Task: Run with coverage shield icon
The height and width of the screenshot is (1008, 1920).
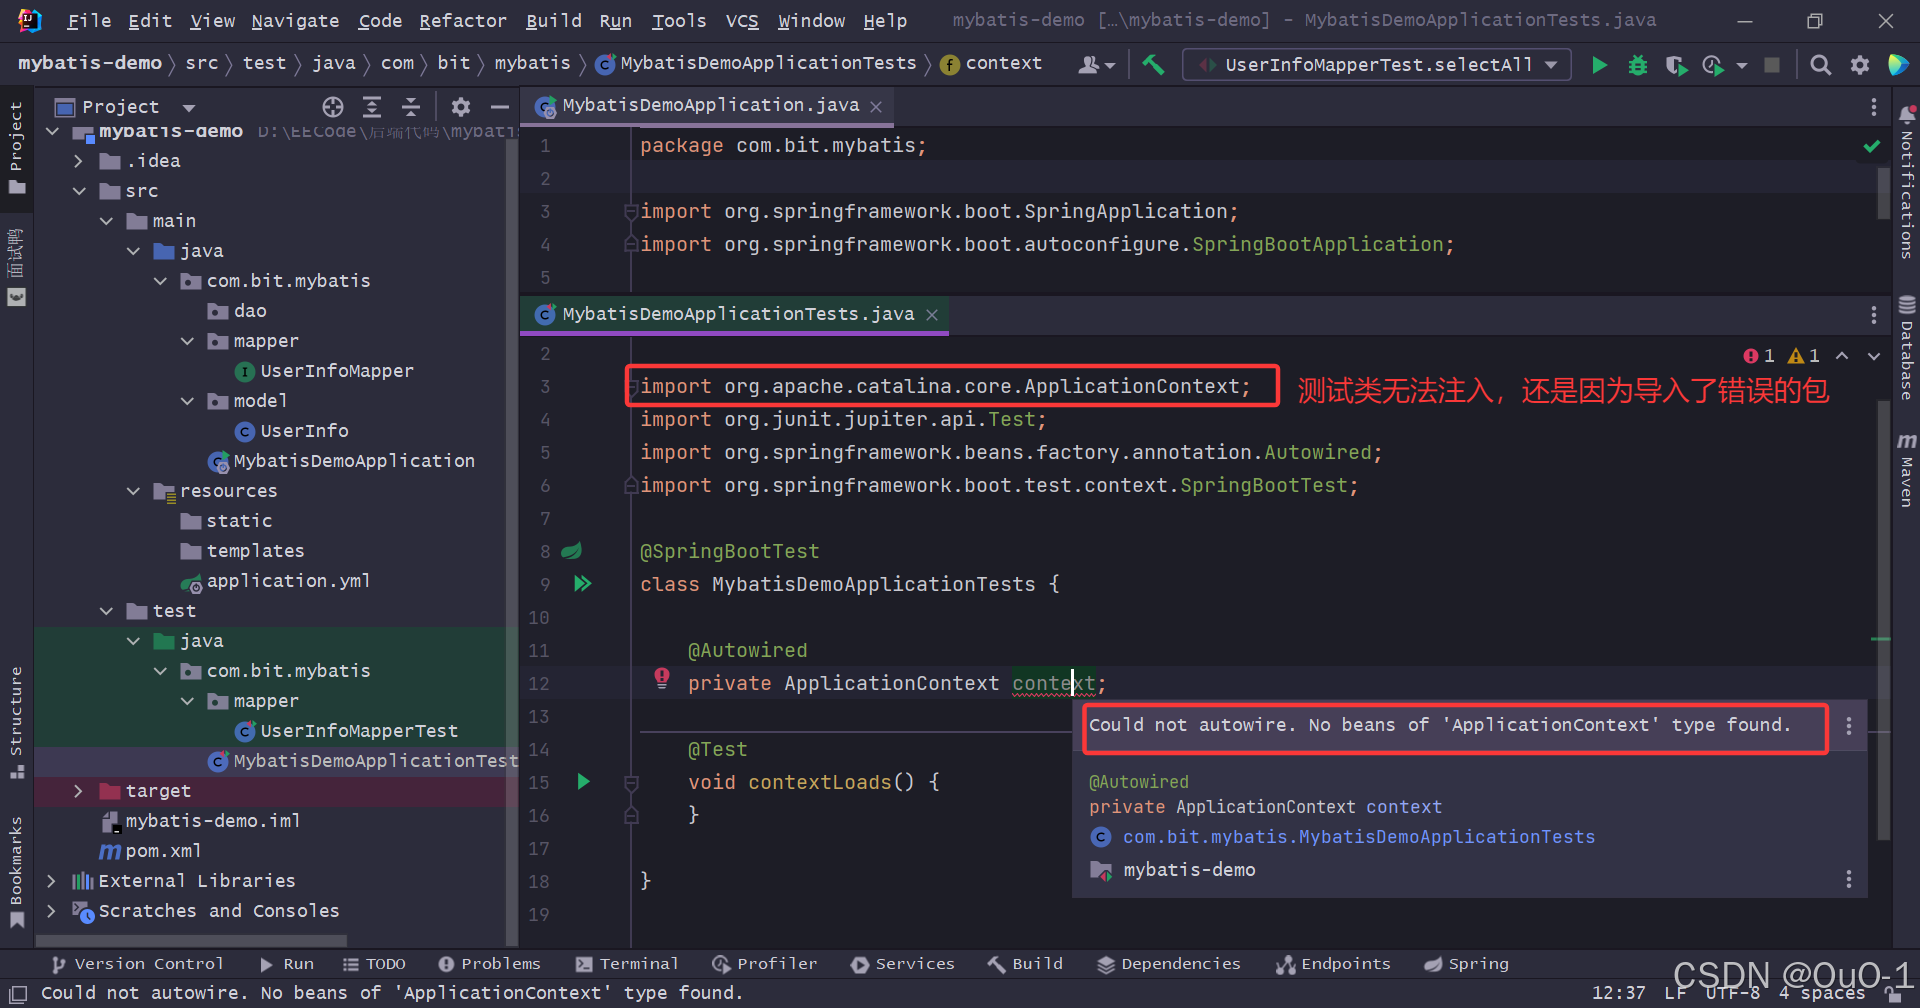Action: [1676, 65]
